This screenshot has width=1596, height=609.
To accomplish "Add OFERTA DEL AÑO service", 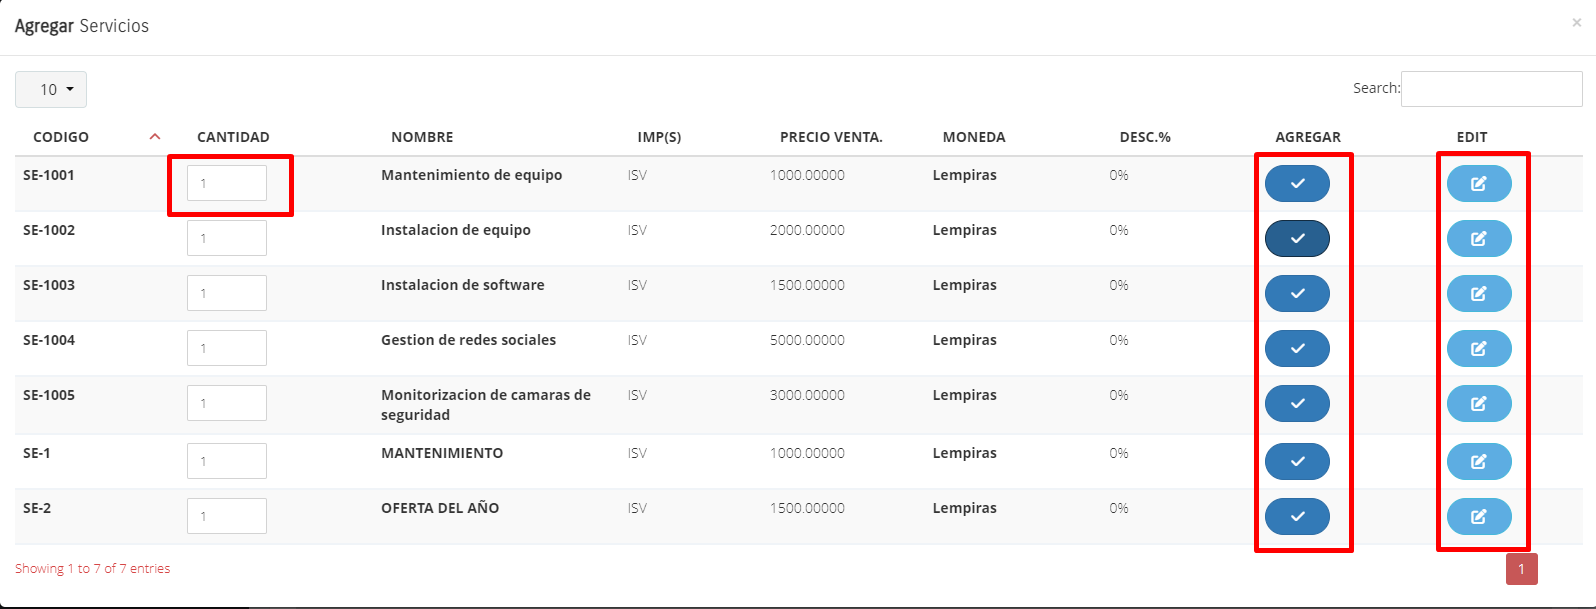I will 1297,517.
